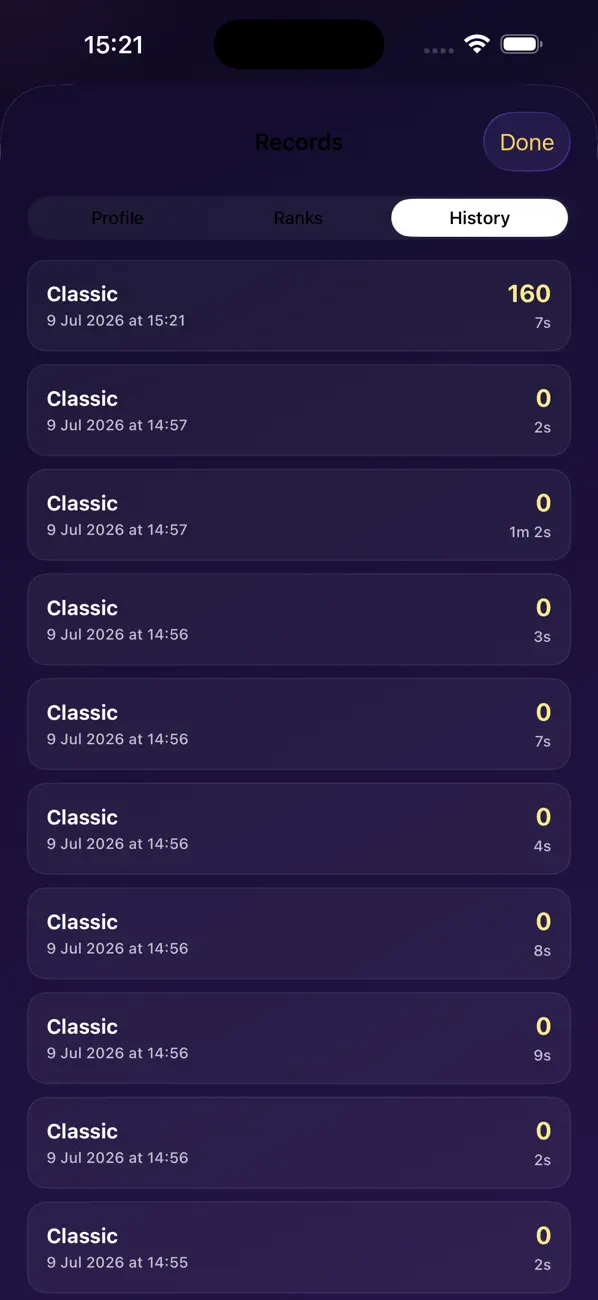The width and height of the screenshot is (598, 1300).
Task: Click the cellular signal dots icon
Action: tap(438, 50)
